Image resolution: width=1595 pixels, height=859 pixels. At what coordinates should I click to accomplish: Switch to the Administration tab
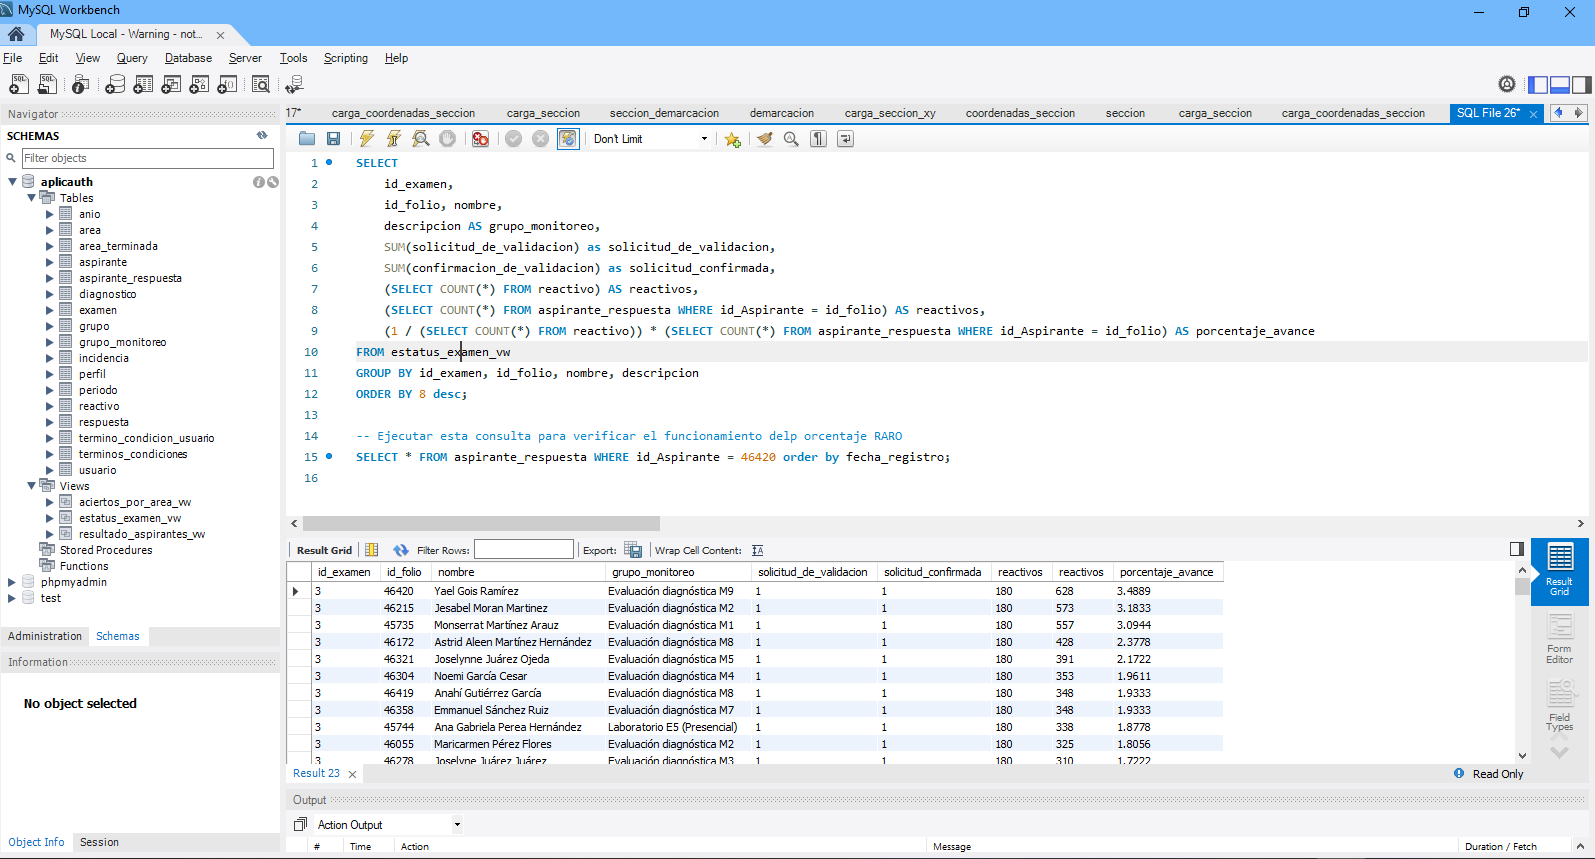tap(45, 636)
